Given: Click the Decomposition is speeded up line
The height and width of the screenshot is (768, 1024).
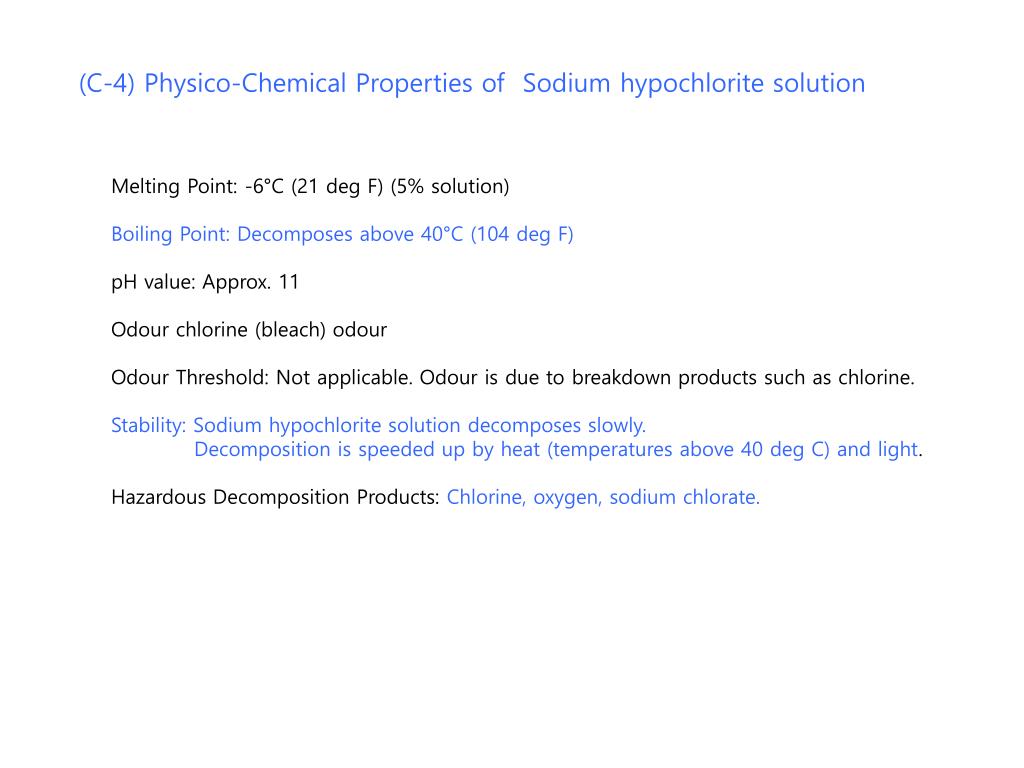Looking at the screenshot, I should tap(558, 450).
